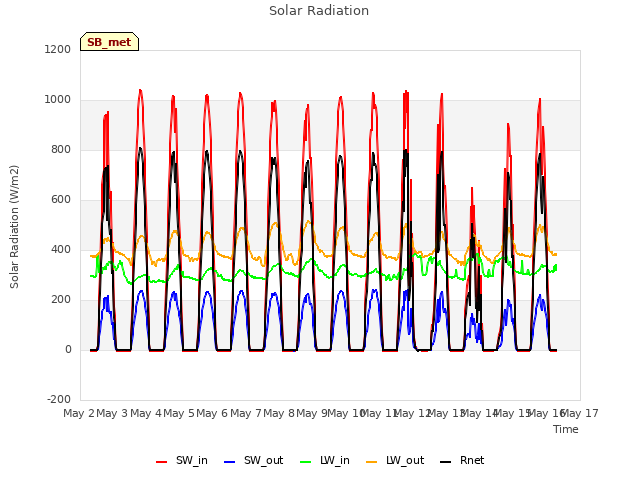The width and height of the screenshot is (640, 480).
Task: Toggle the SW_out legend entry
Action: click(253, 460)
